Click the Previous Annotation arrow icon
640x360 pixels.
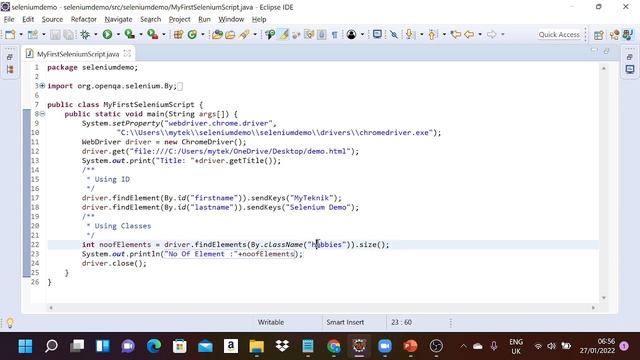(432, 35)
